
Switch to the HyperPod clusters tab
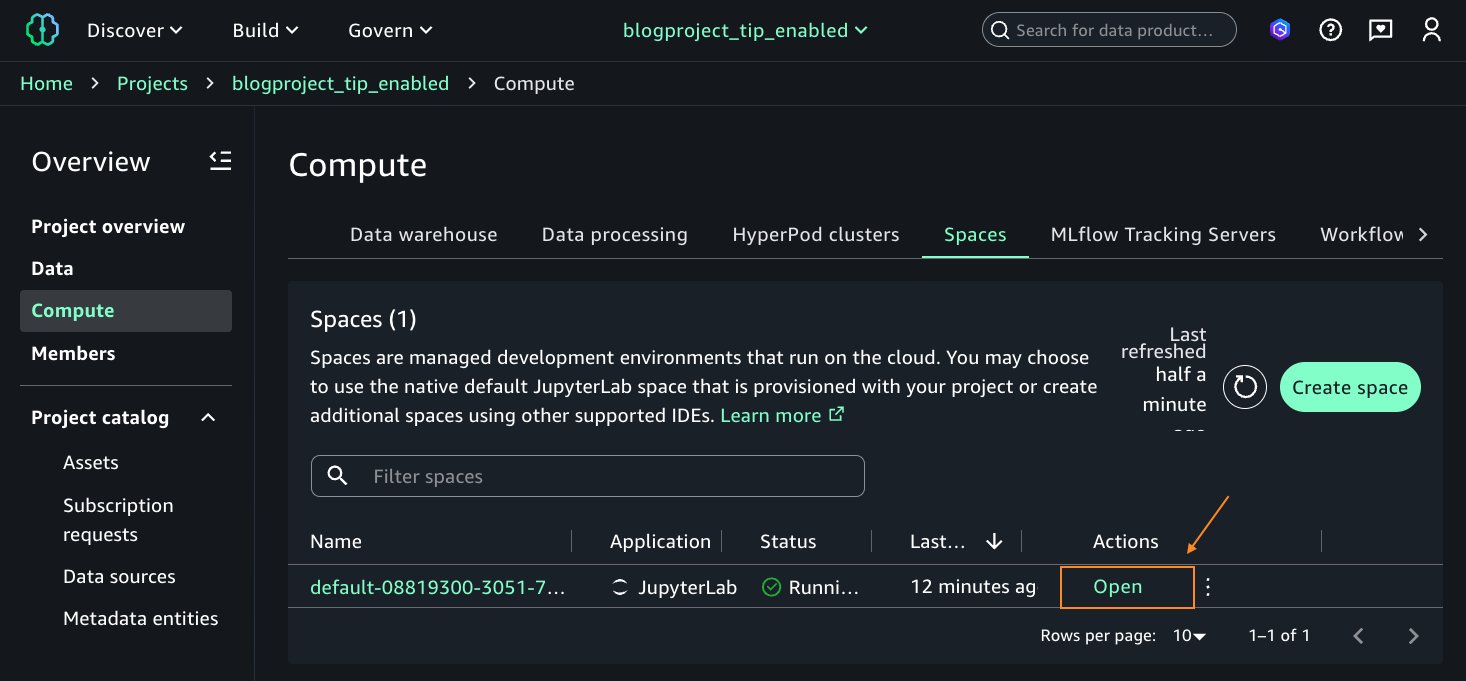pyautogui.click(x=815, y=235)
